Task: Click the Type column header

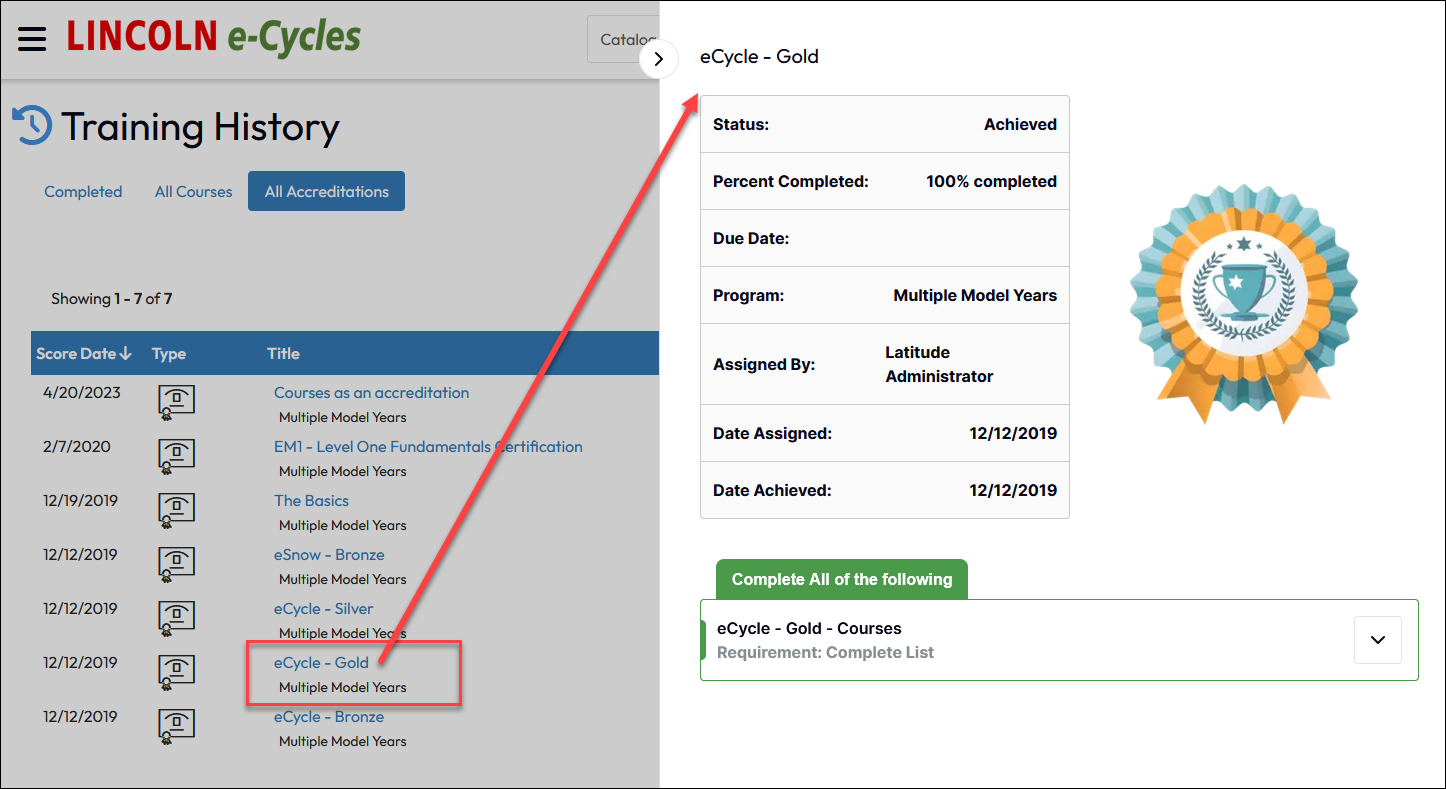Action: [169, 353]
